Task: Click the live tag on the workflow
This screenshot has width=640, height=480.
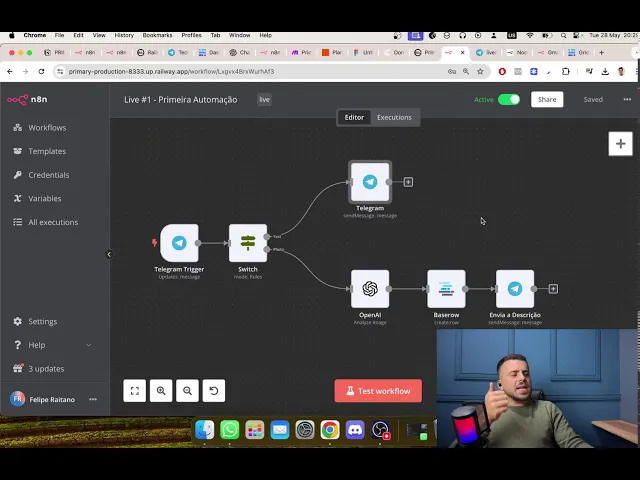Action: click(264, 100)
